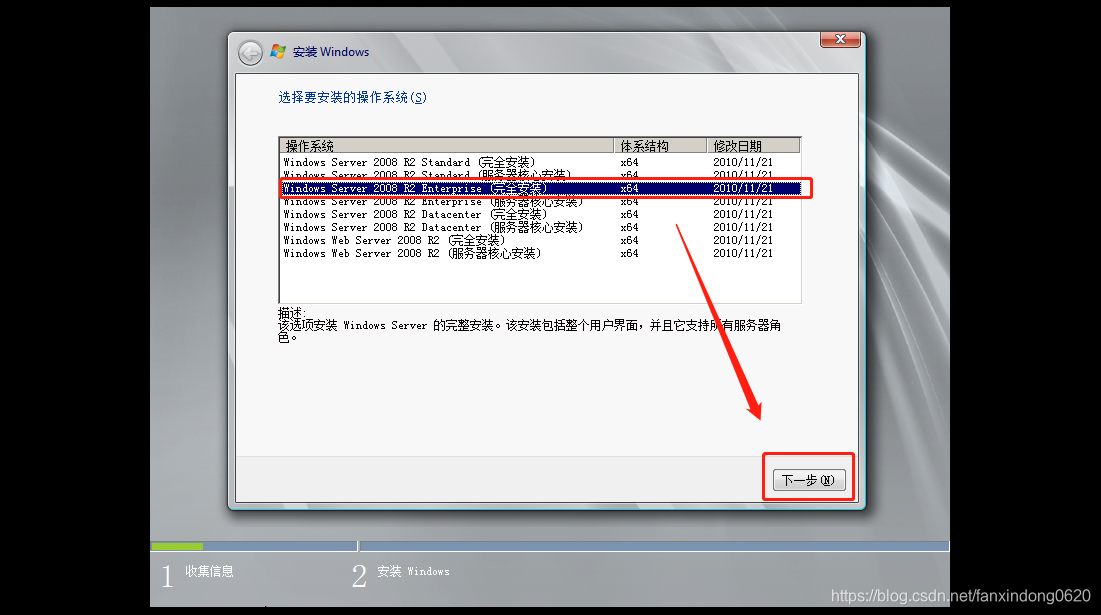Select Windows Server 2008 R2 Datacenter (服务器核心安装)
1101x615 pixels.
(539, 227)
